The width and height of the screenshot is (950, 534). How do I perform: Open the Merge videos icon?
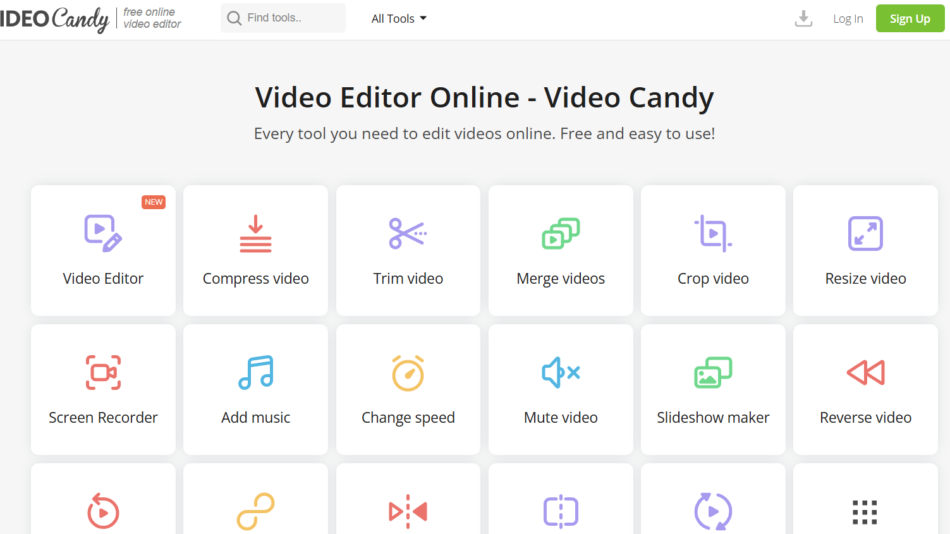coord(560,233)
